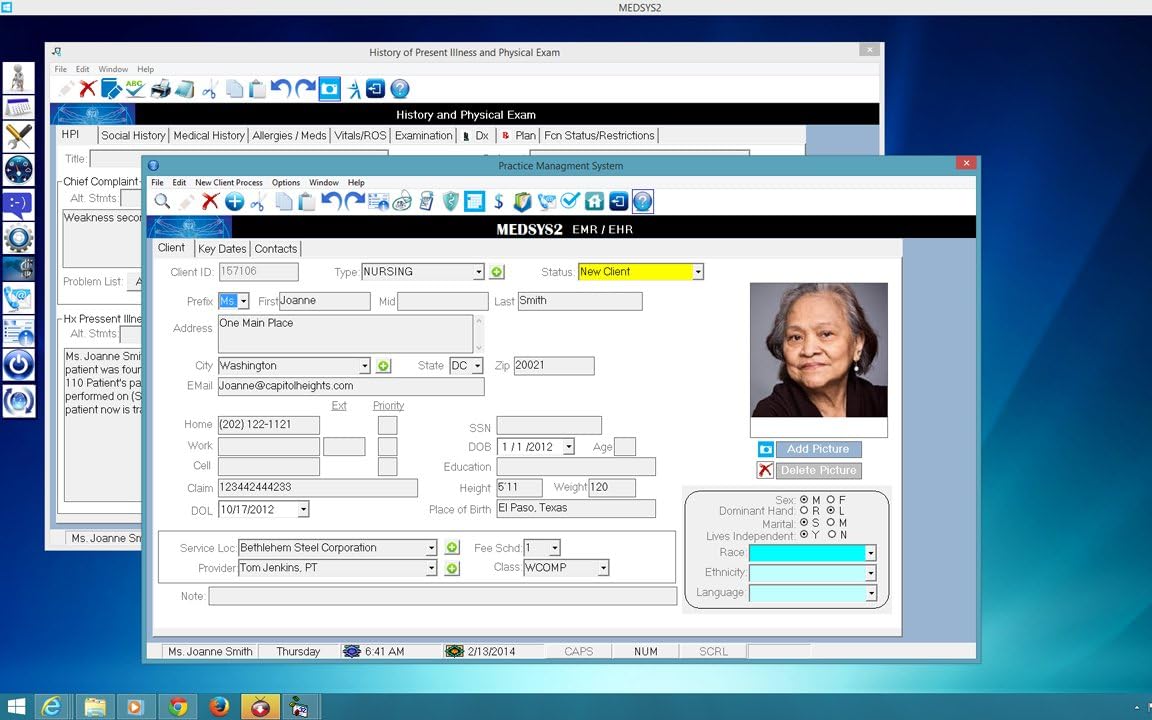
Task: Switch to the Key Dates tab
Action: tap(221, 248)
